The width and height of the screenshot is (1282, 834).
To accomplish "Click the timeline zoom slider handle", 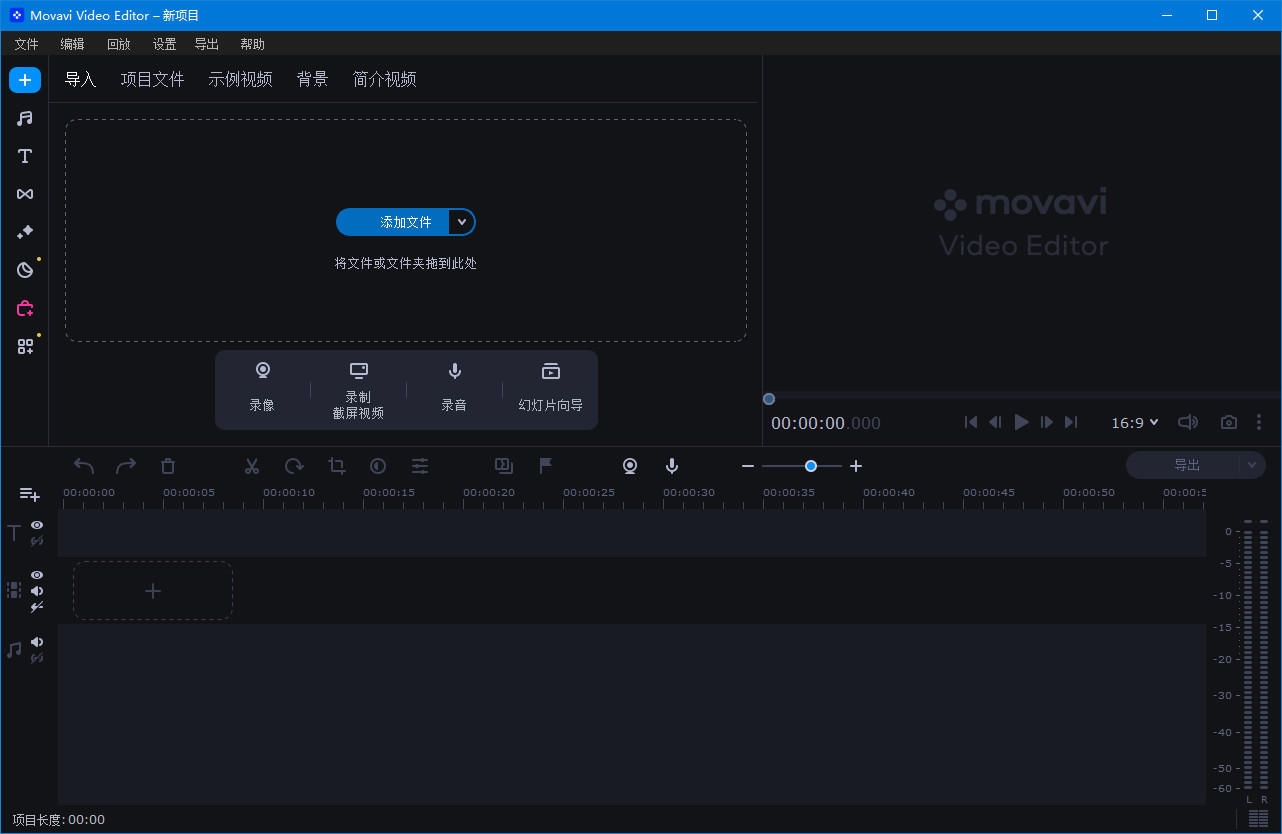I will pyautogui.click(x=811, y=466).
